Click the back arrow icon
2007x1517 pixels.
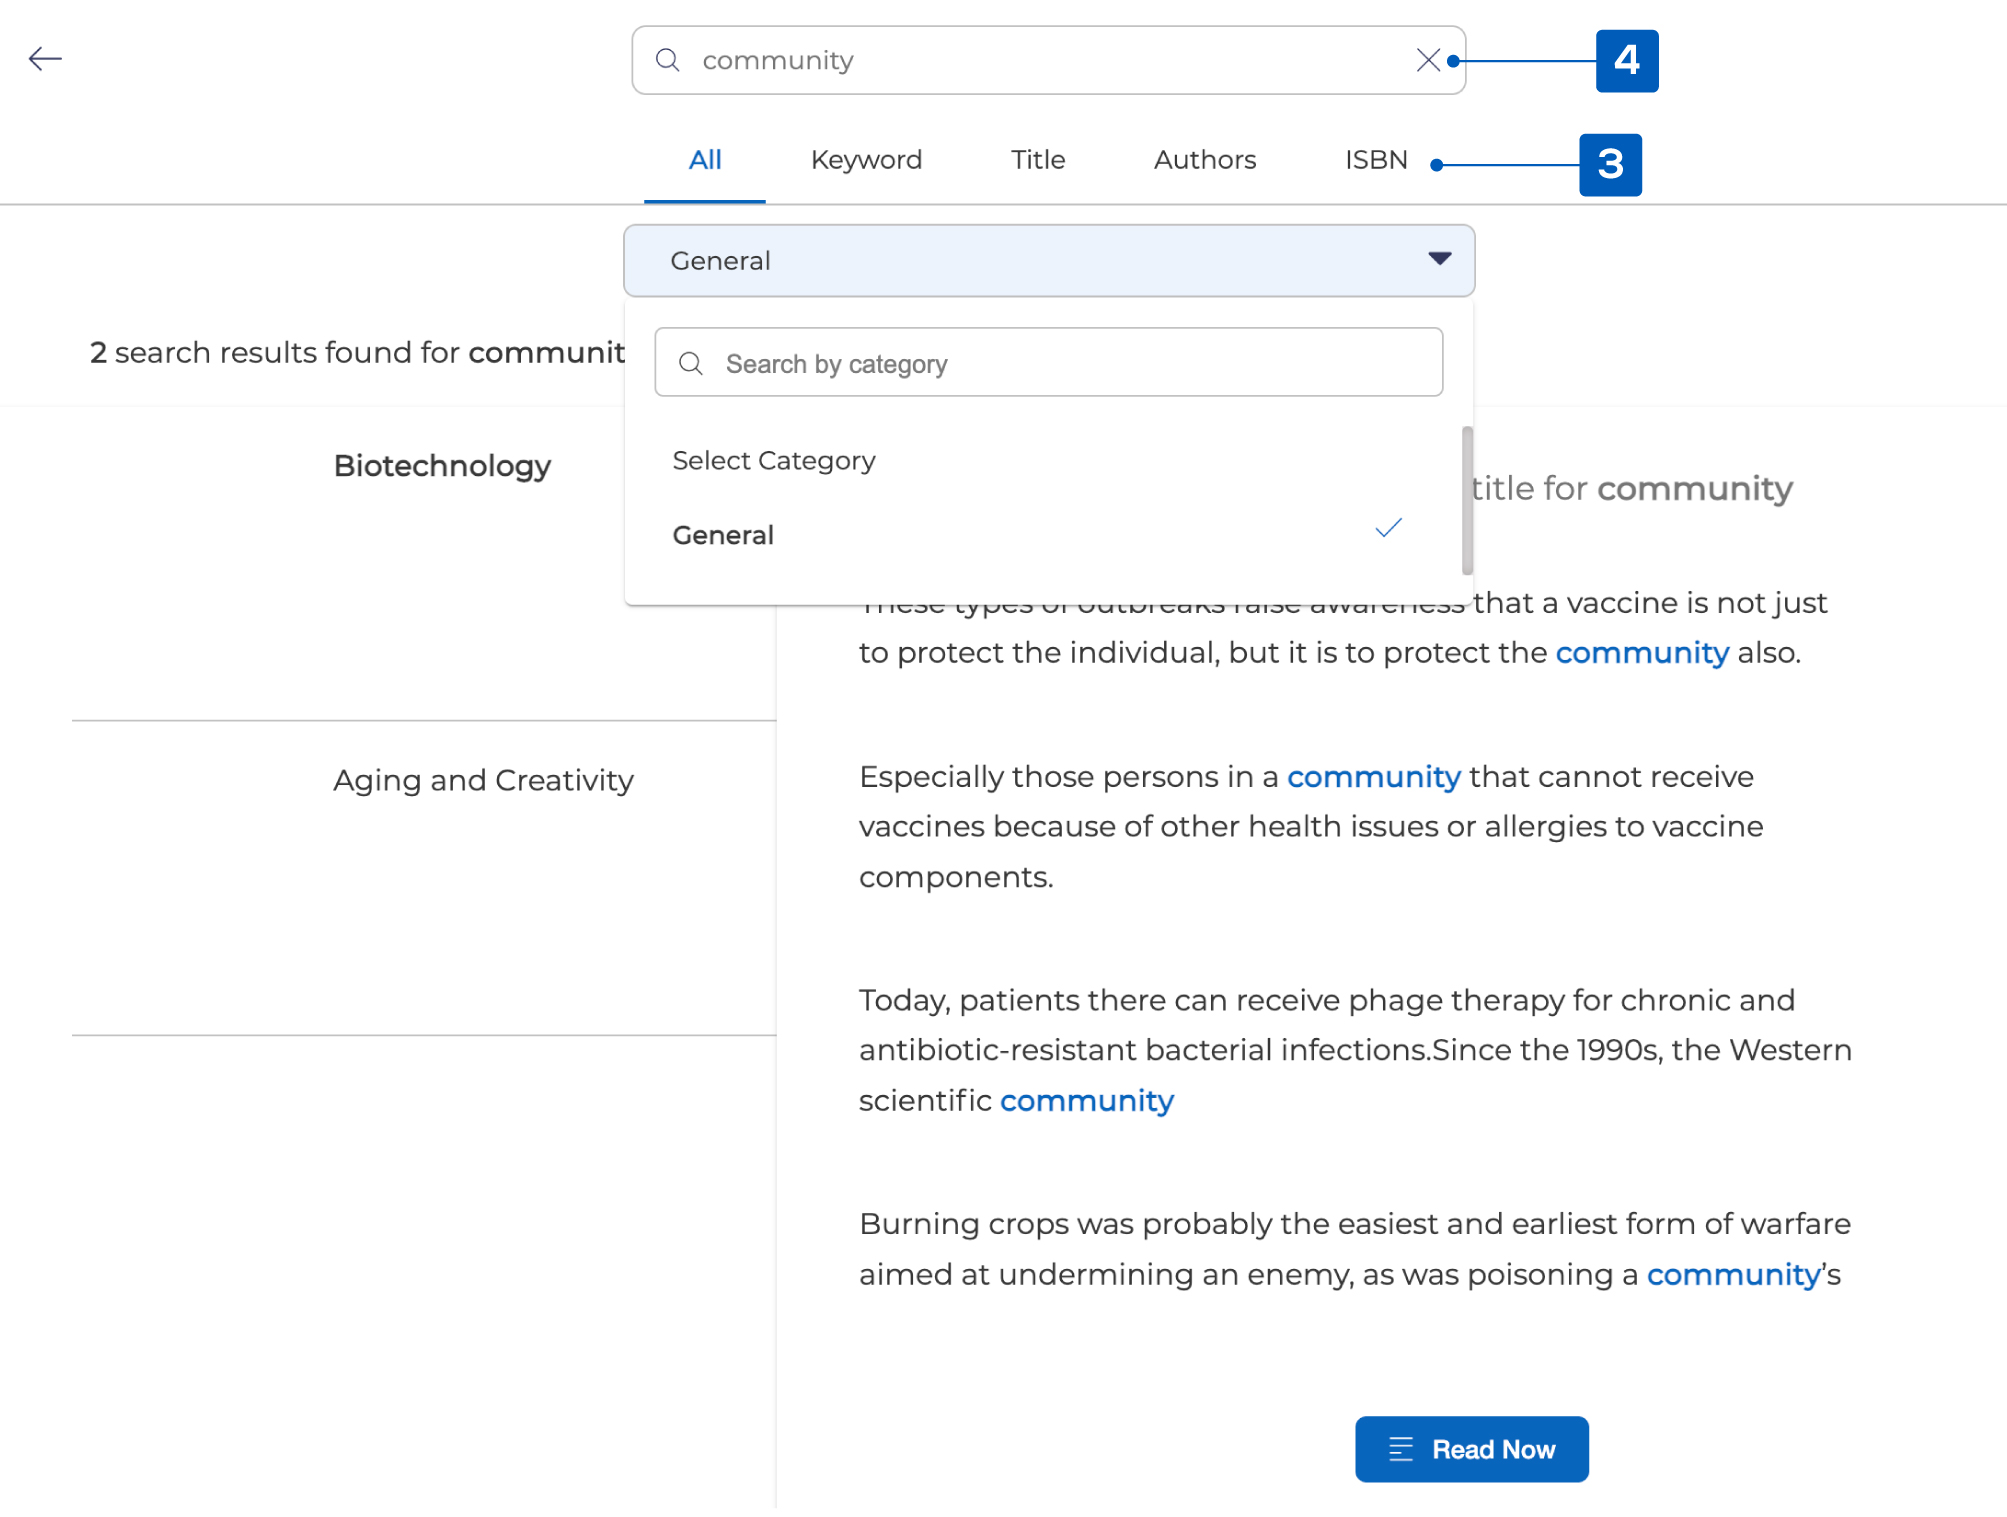click(45, 59)
